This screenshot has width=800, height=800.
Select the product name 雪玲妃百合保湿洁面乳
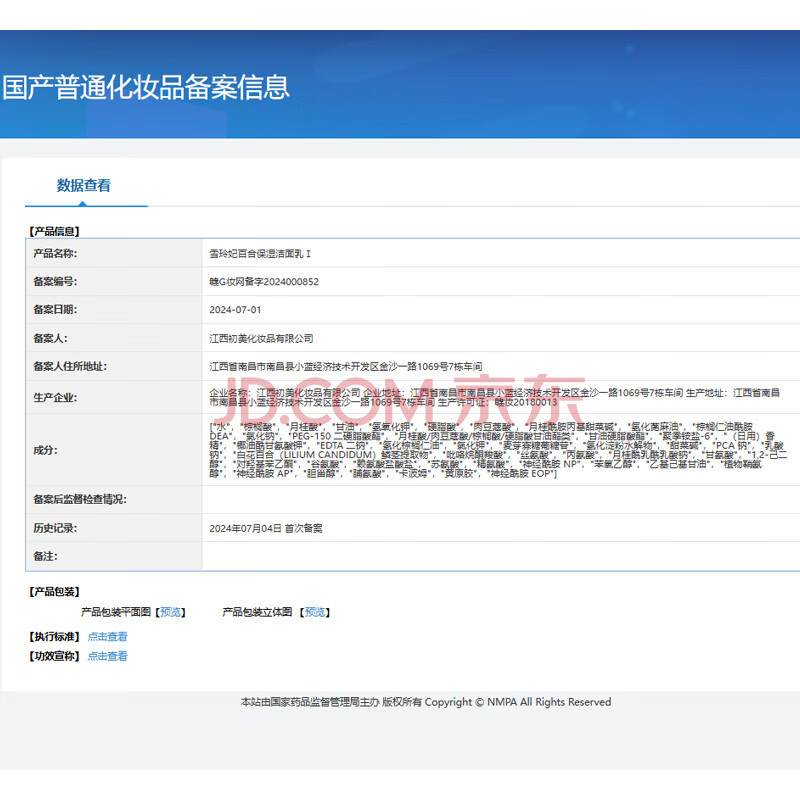tap(267, 254)
